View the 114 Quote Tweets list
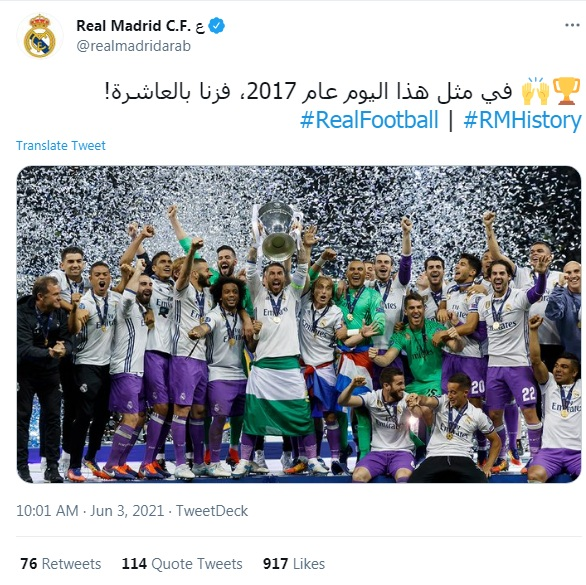 pos(182,564)
